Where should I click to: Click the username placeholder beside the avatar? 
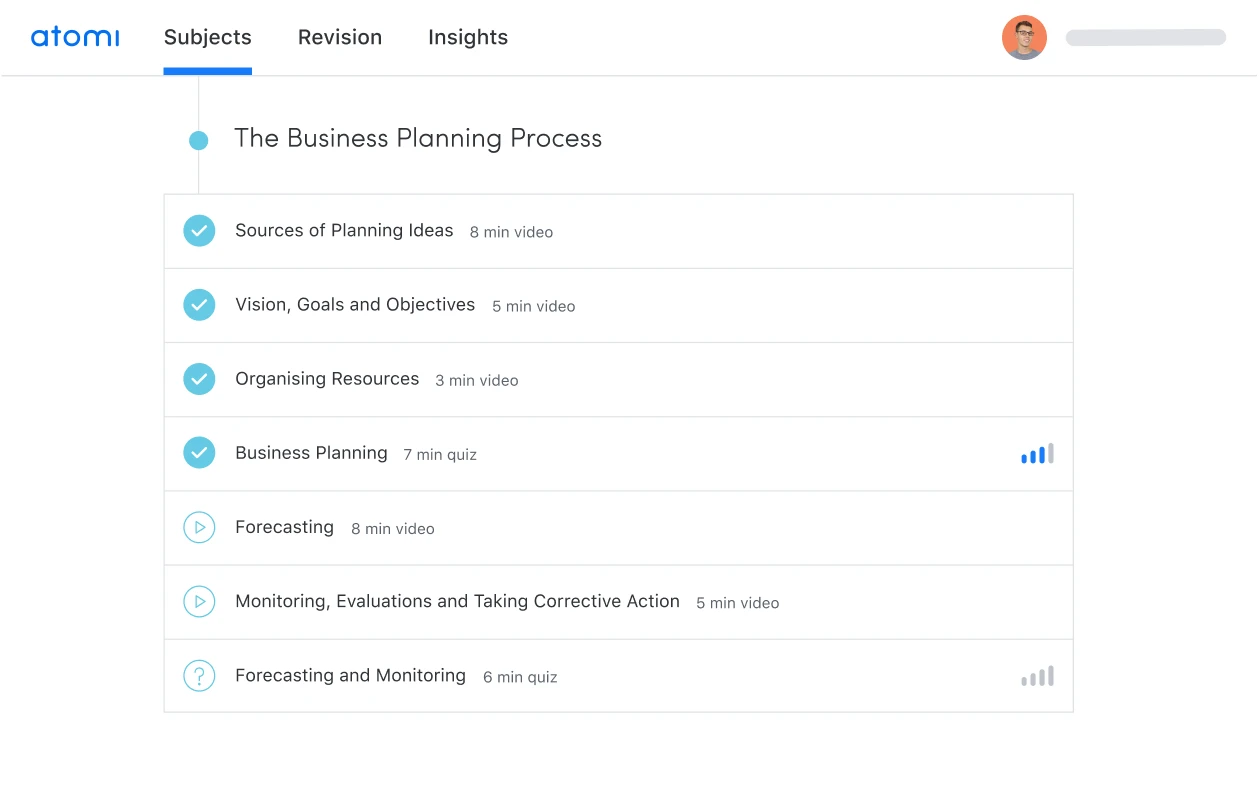tap(1145, 38)
